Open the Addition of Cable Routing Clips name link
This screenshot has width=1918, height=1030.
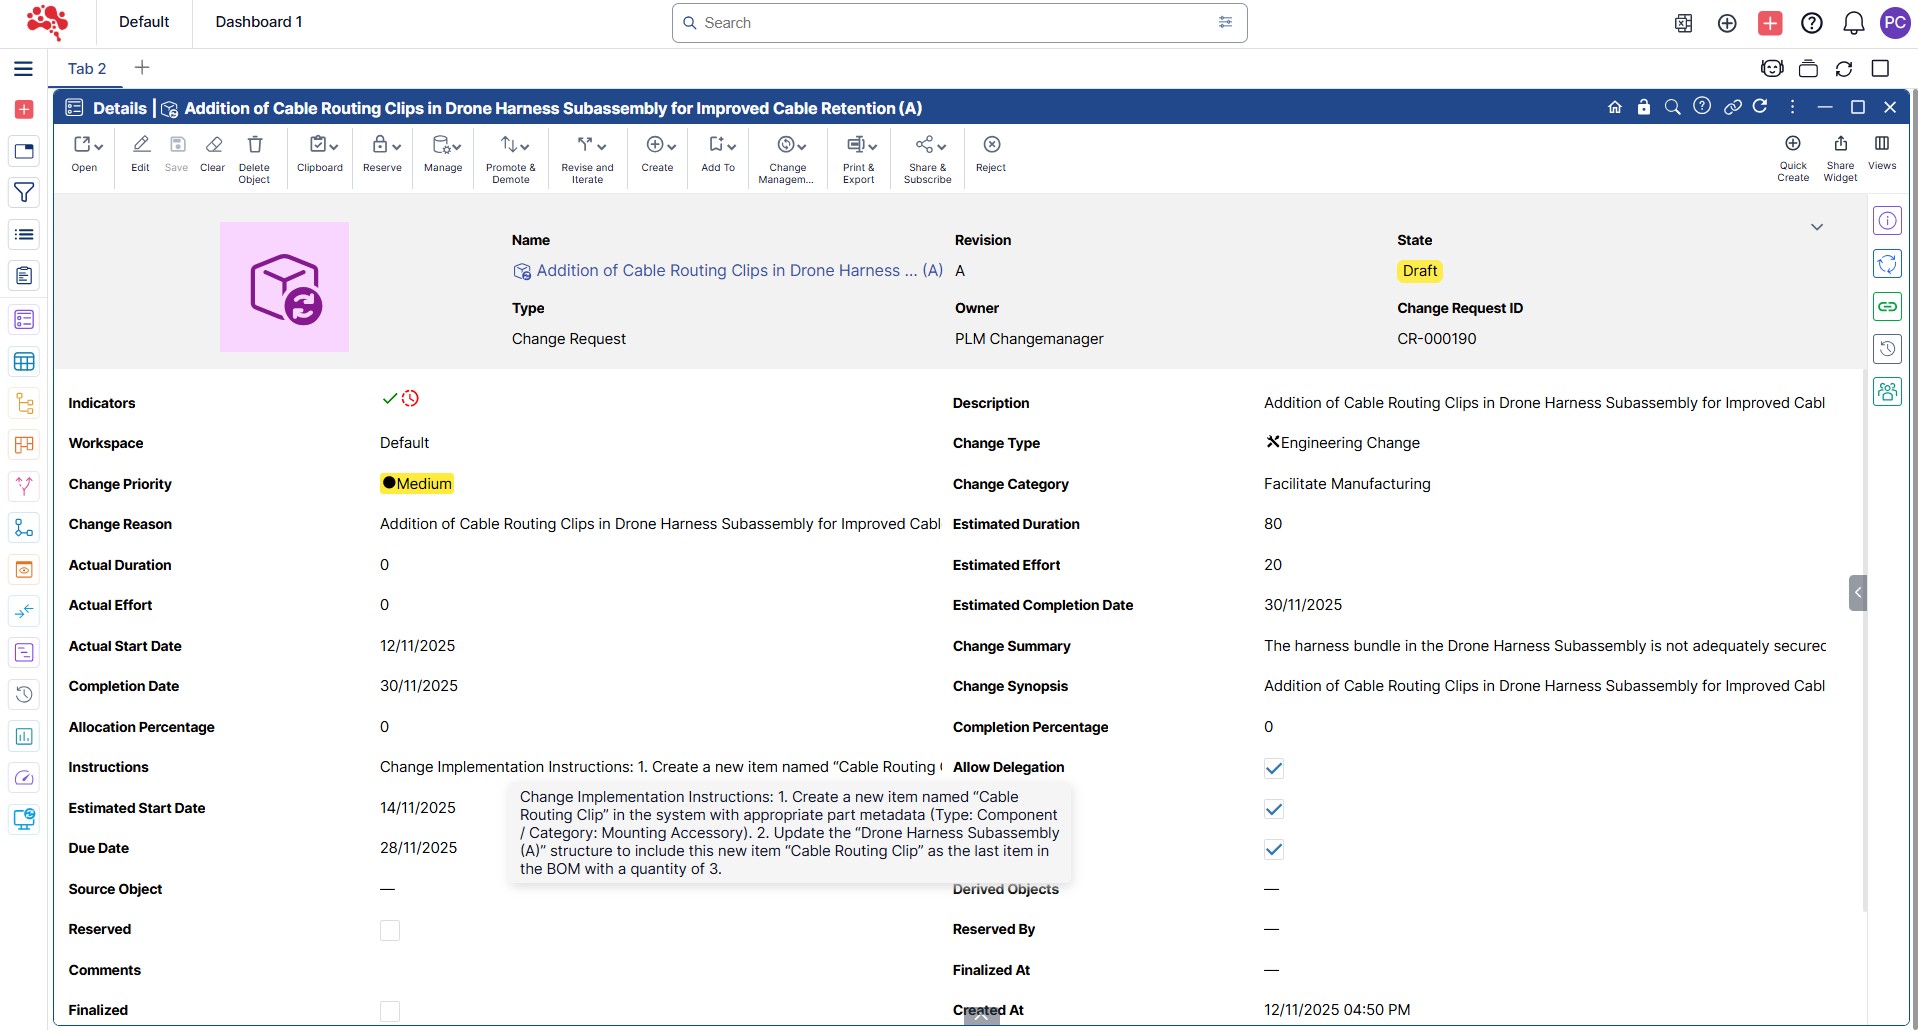pos(728,271)
